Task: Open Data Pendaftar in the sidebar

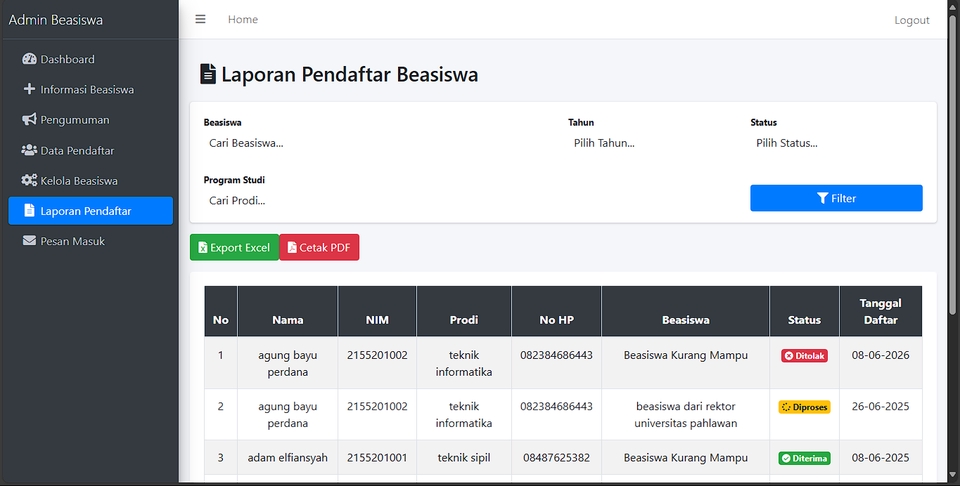Action: [x=77, y=150]
